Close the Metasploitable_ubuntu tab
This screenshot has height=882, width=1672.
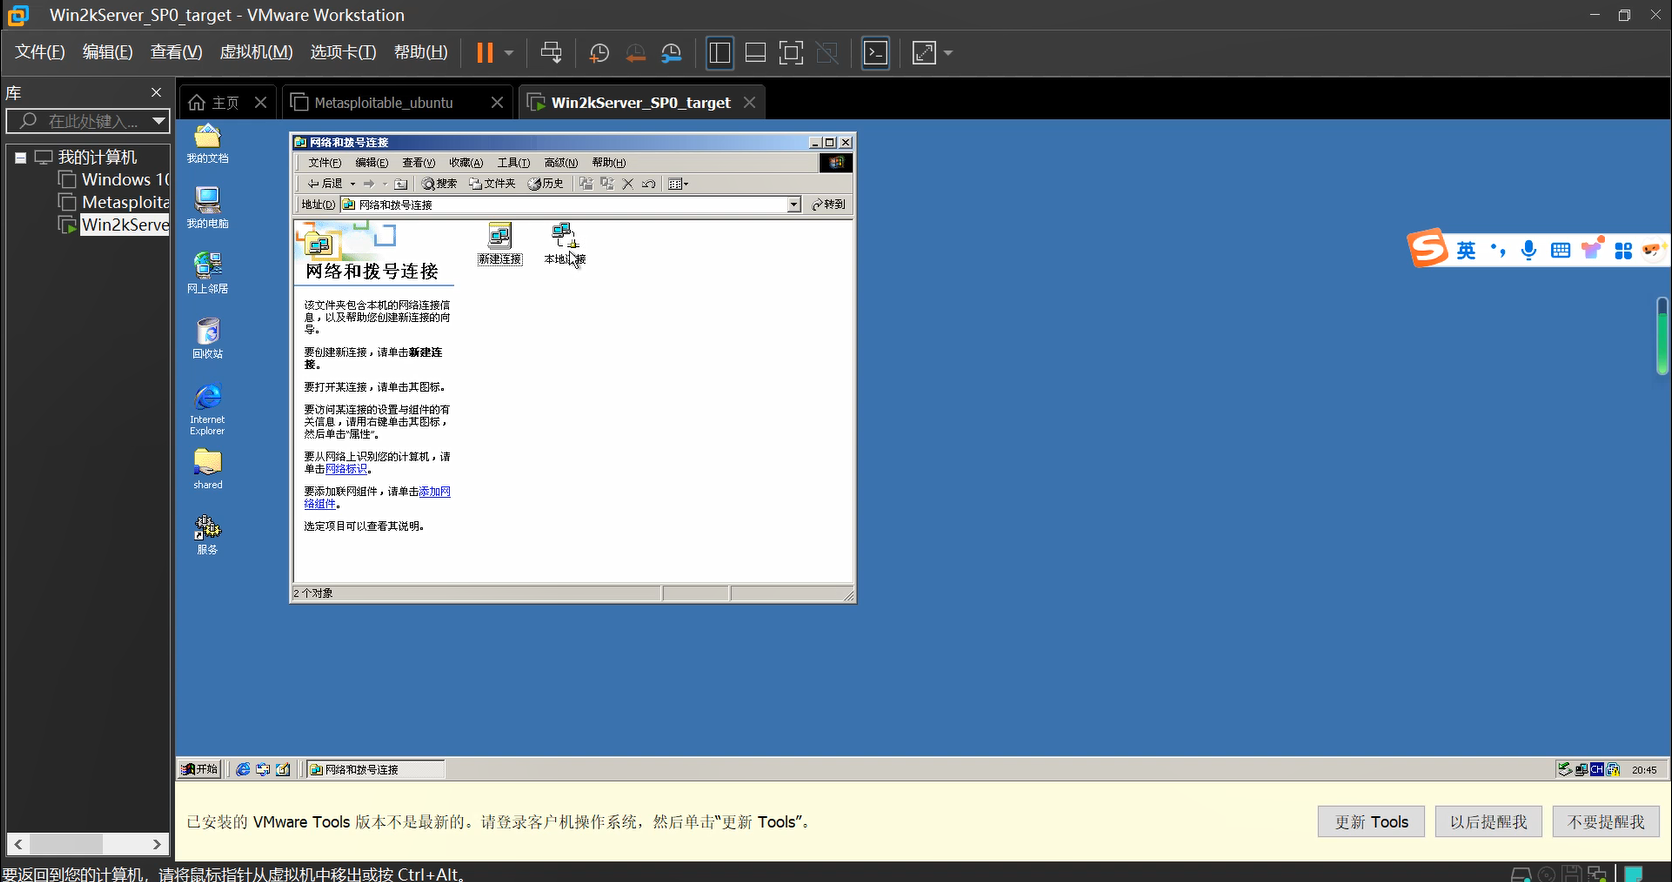(x=497, y=102)
